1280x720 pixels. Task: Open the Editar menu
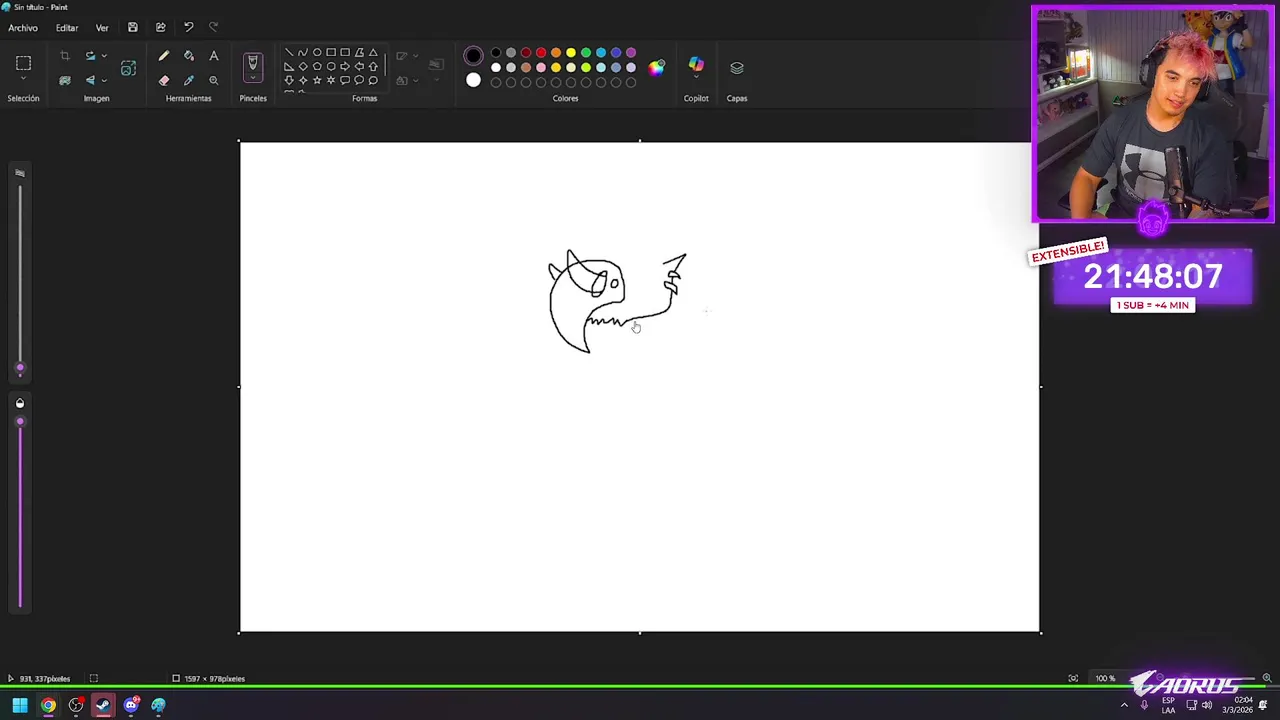pyautogui.click(x=67, y=28)
